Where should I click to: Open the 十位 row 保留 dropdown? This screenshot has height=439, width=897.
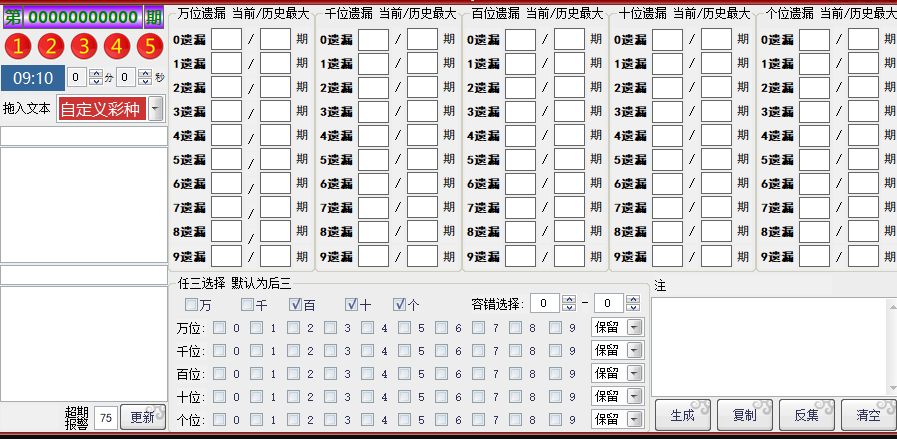(x=635, y=396)
